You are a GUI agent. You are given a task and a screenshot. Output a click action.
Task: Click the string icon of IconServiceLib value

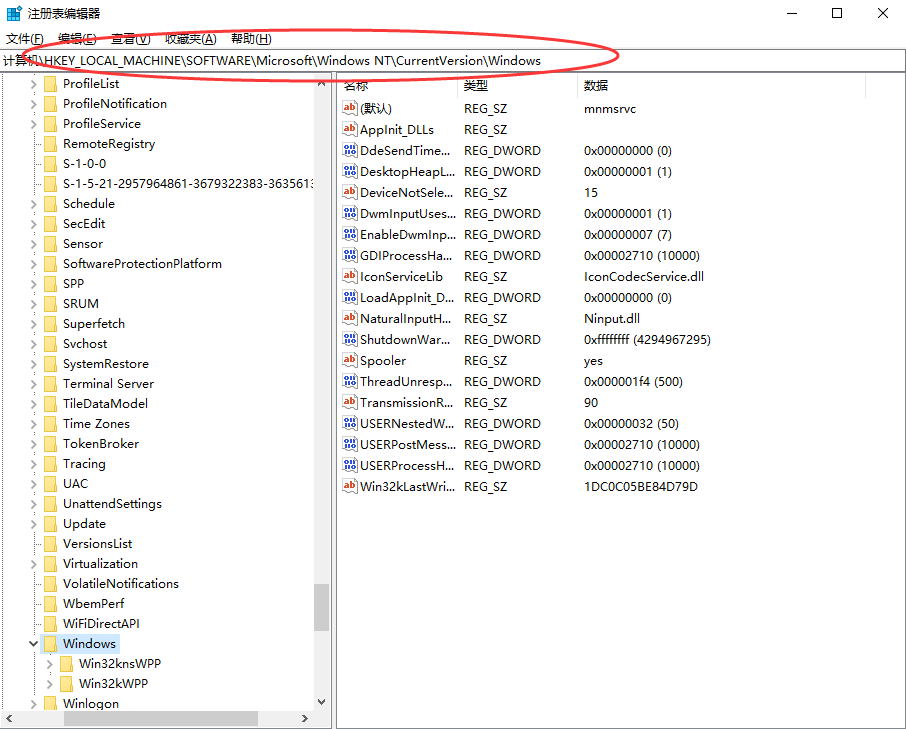(x=350, y=276)
